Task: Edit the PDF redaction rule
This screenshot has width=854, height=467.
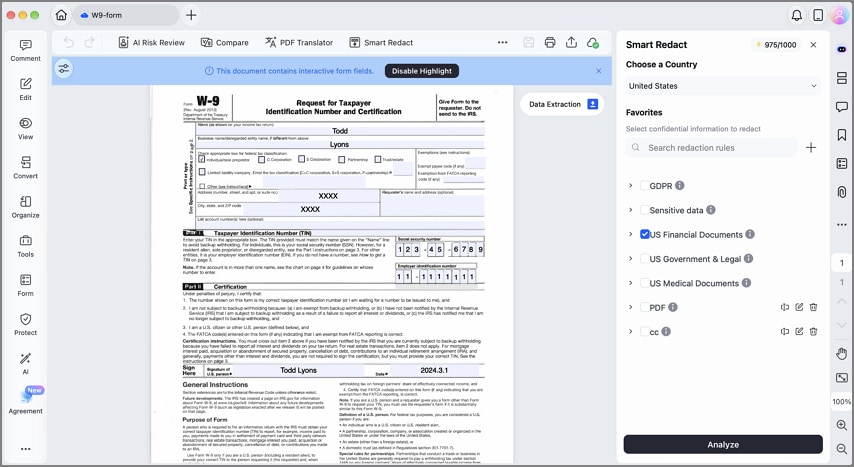Action: (799, 307)
